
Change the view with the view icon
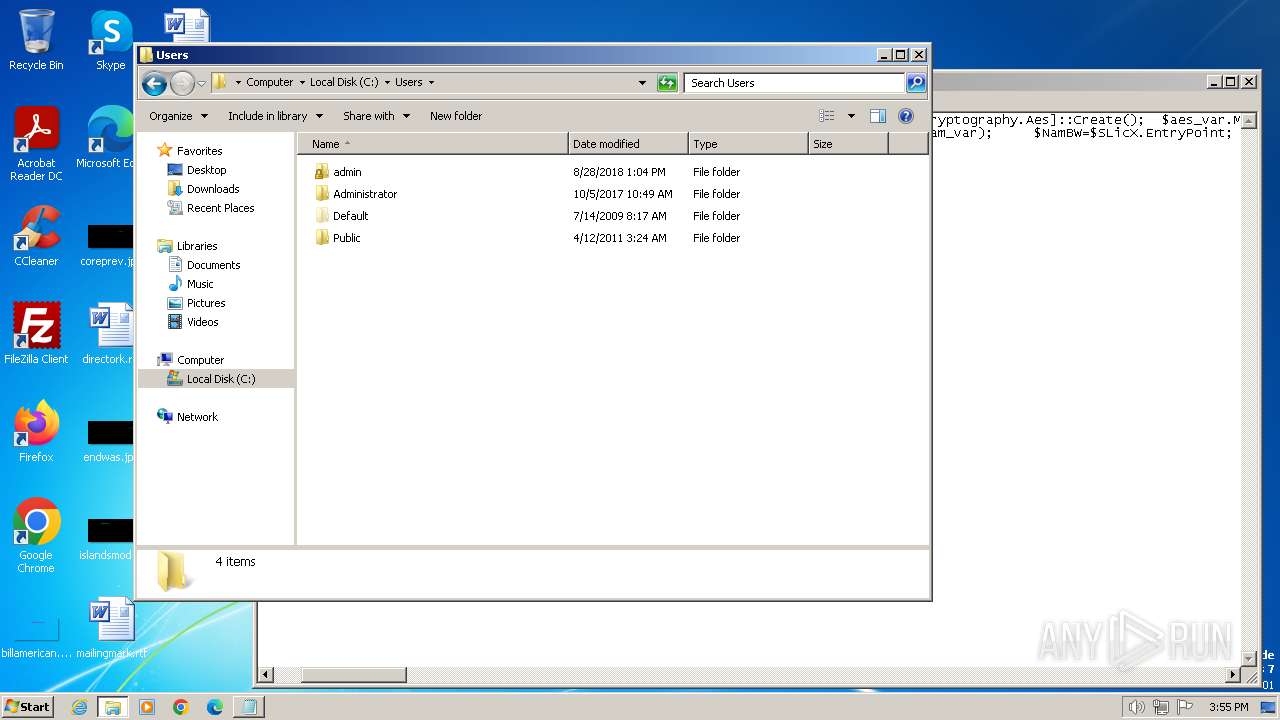(826, 116)
